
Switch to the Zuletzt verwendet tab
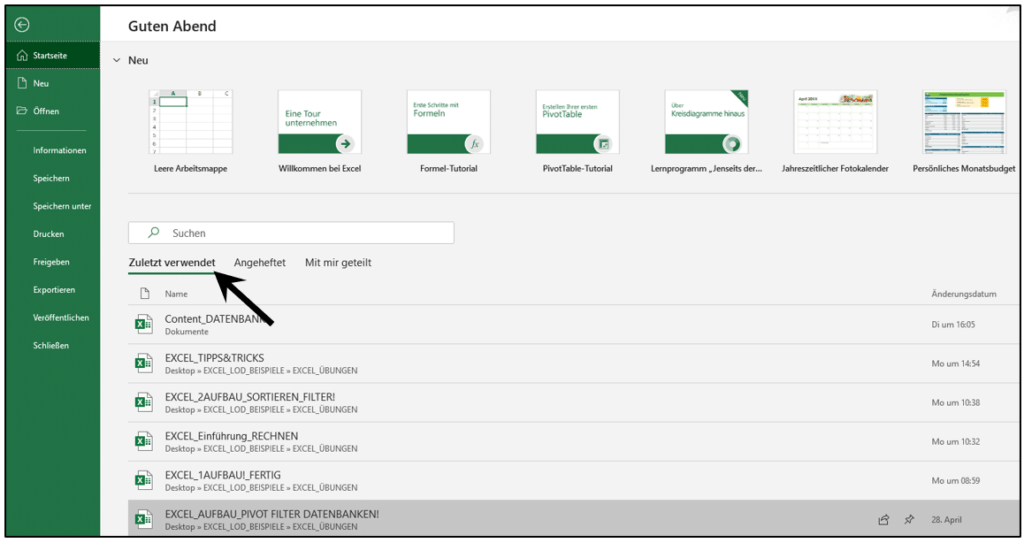pos(172,263)
